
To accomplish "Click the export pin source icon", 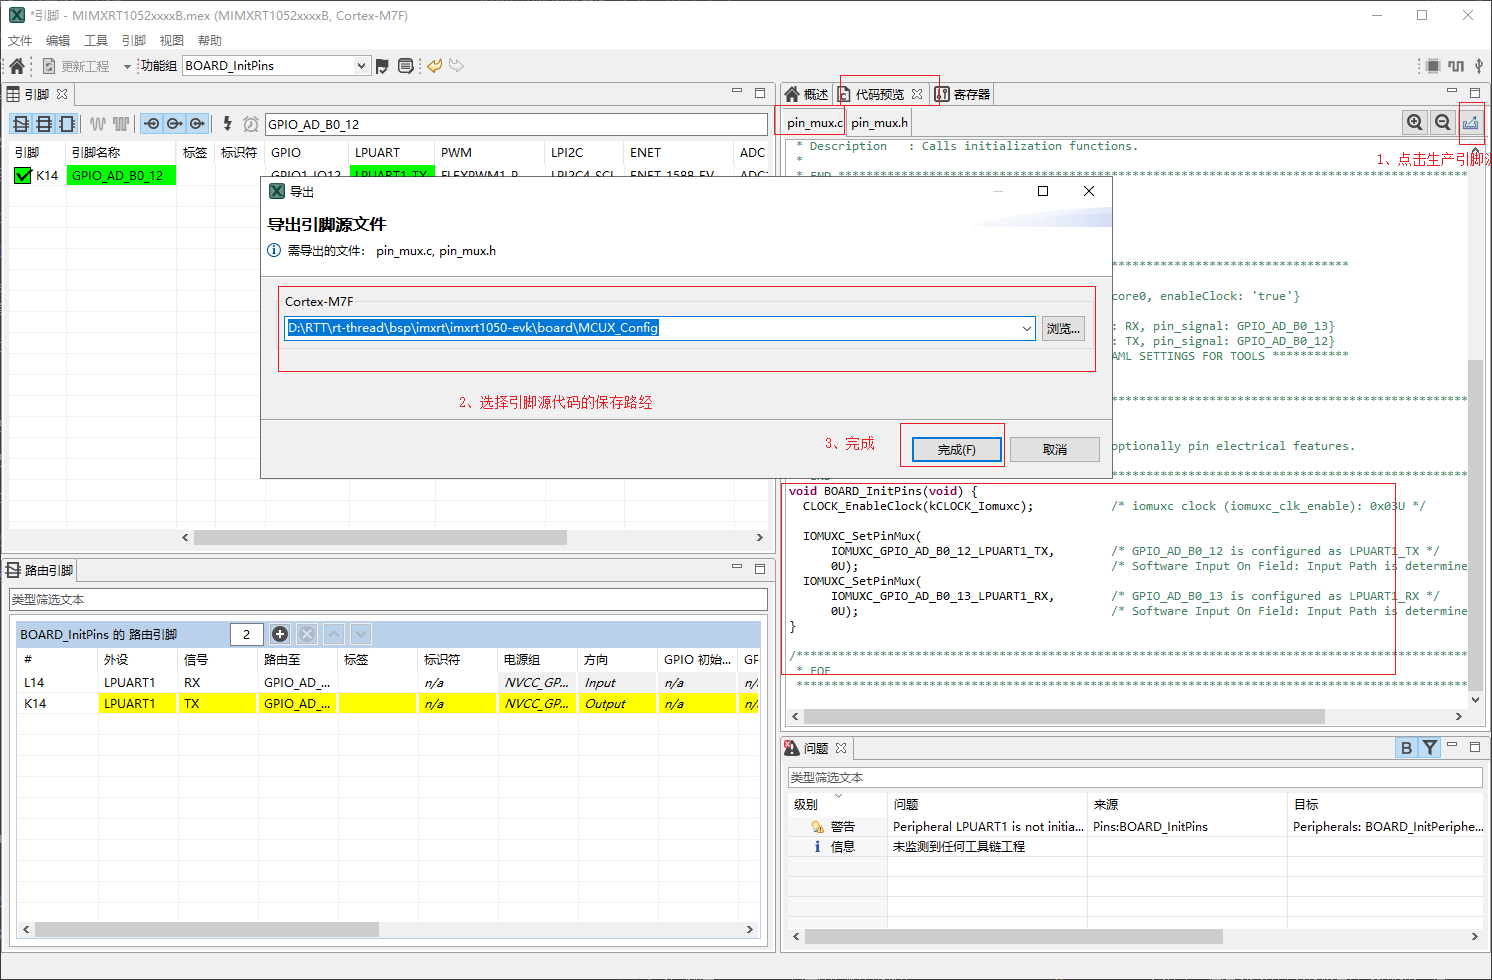I will click(1470, 122).
